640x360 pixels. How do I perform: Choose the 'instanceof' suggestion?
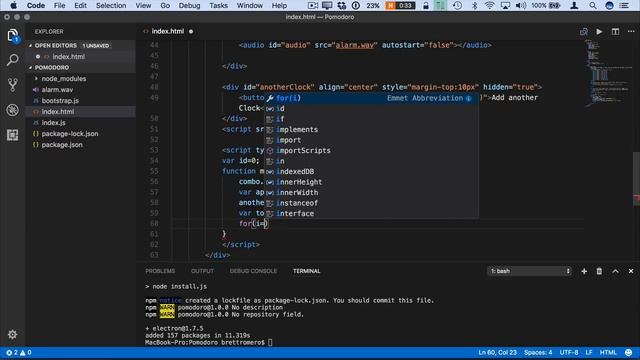coord(371,203)
